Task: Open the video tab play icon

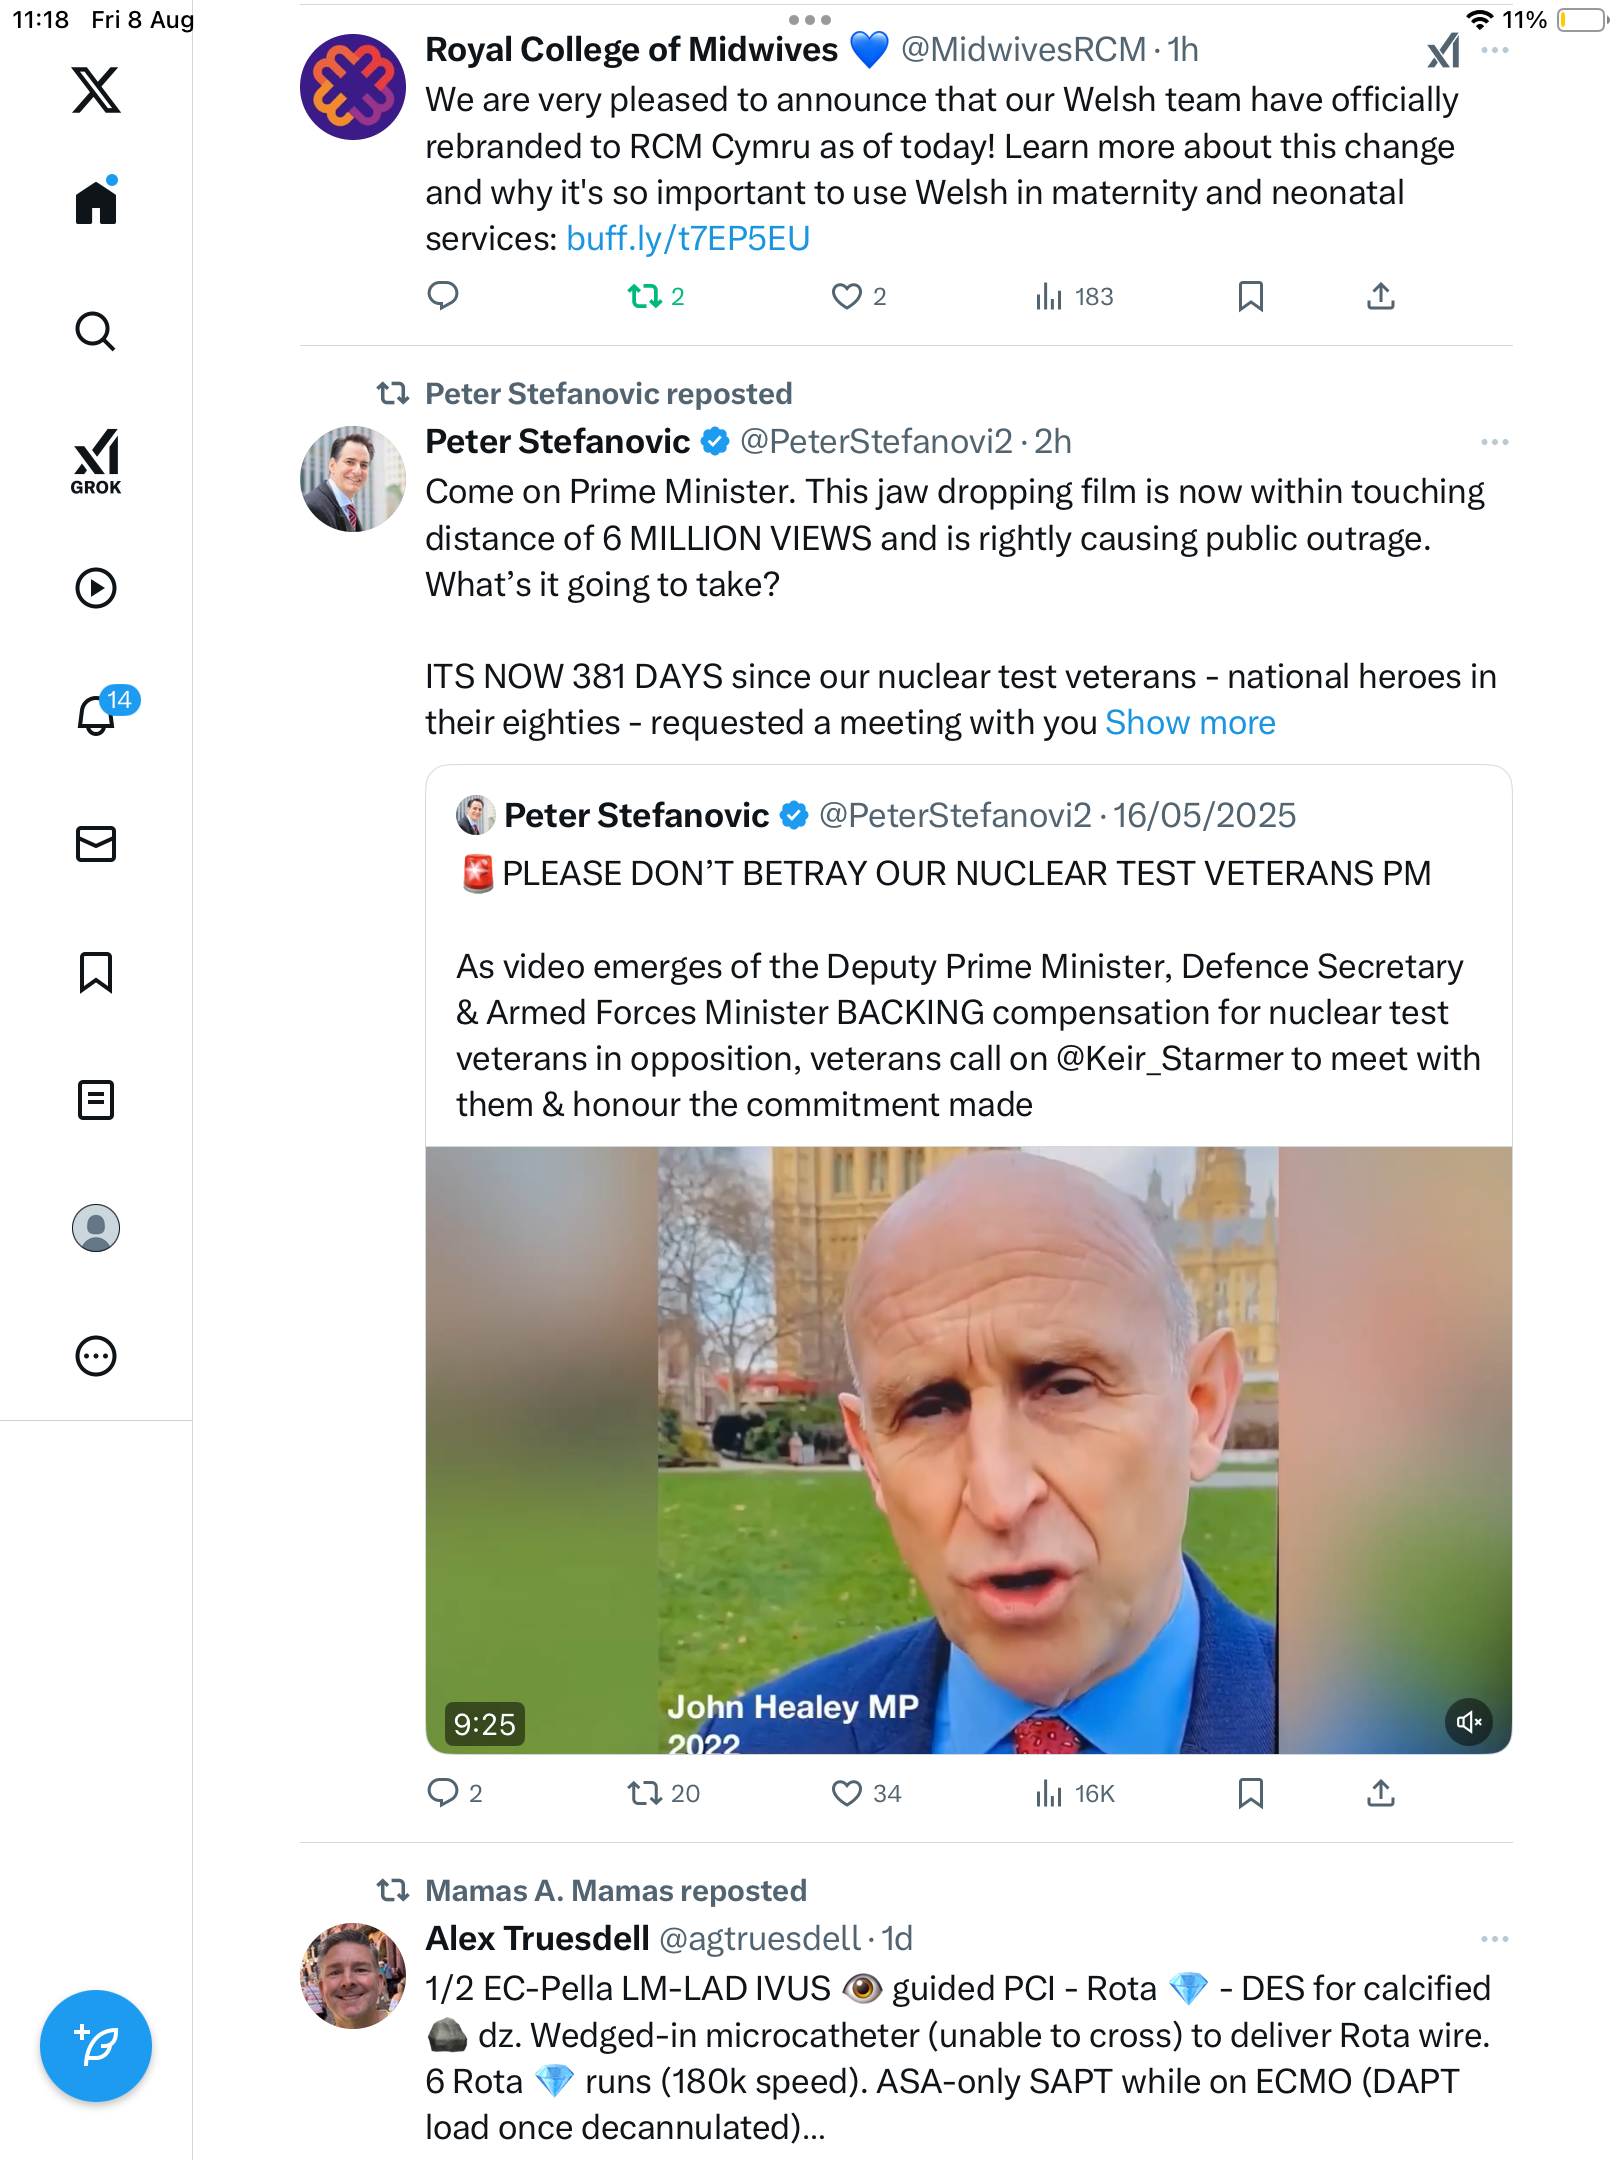Action: point(96,588)
